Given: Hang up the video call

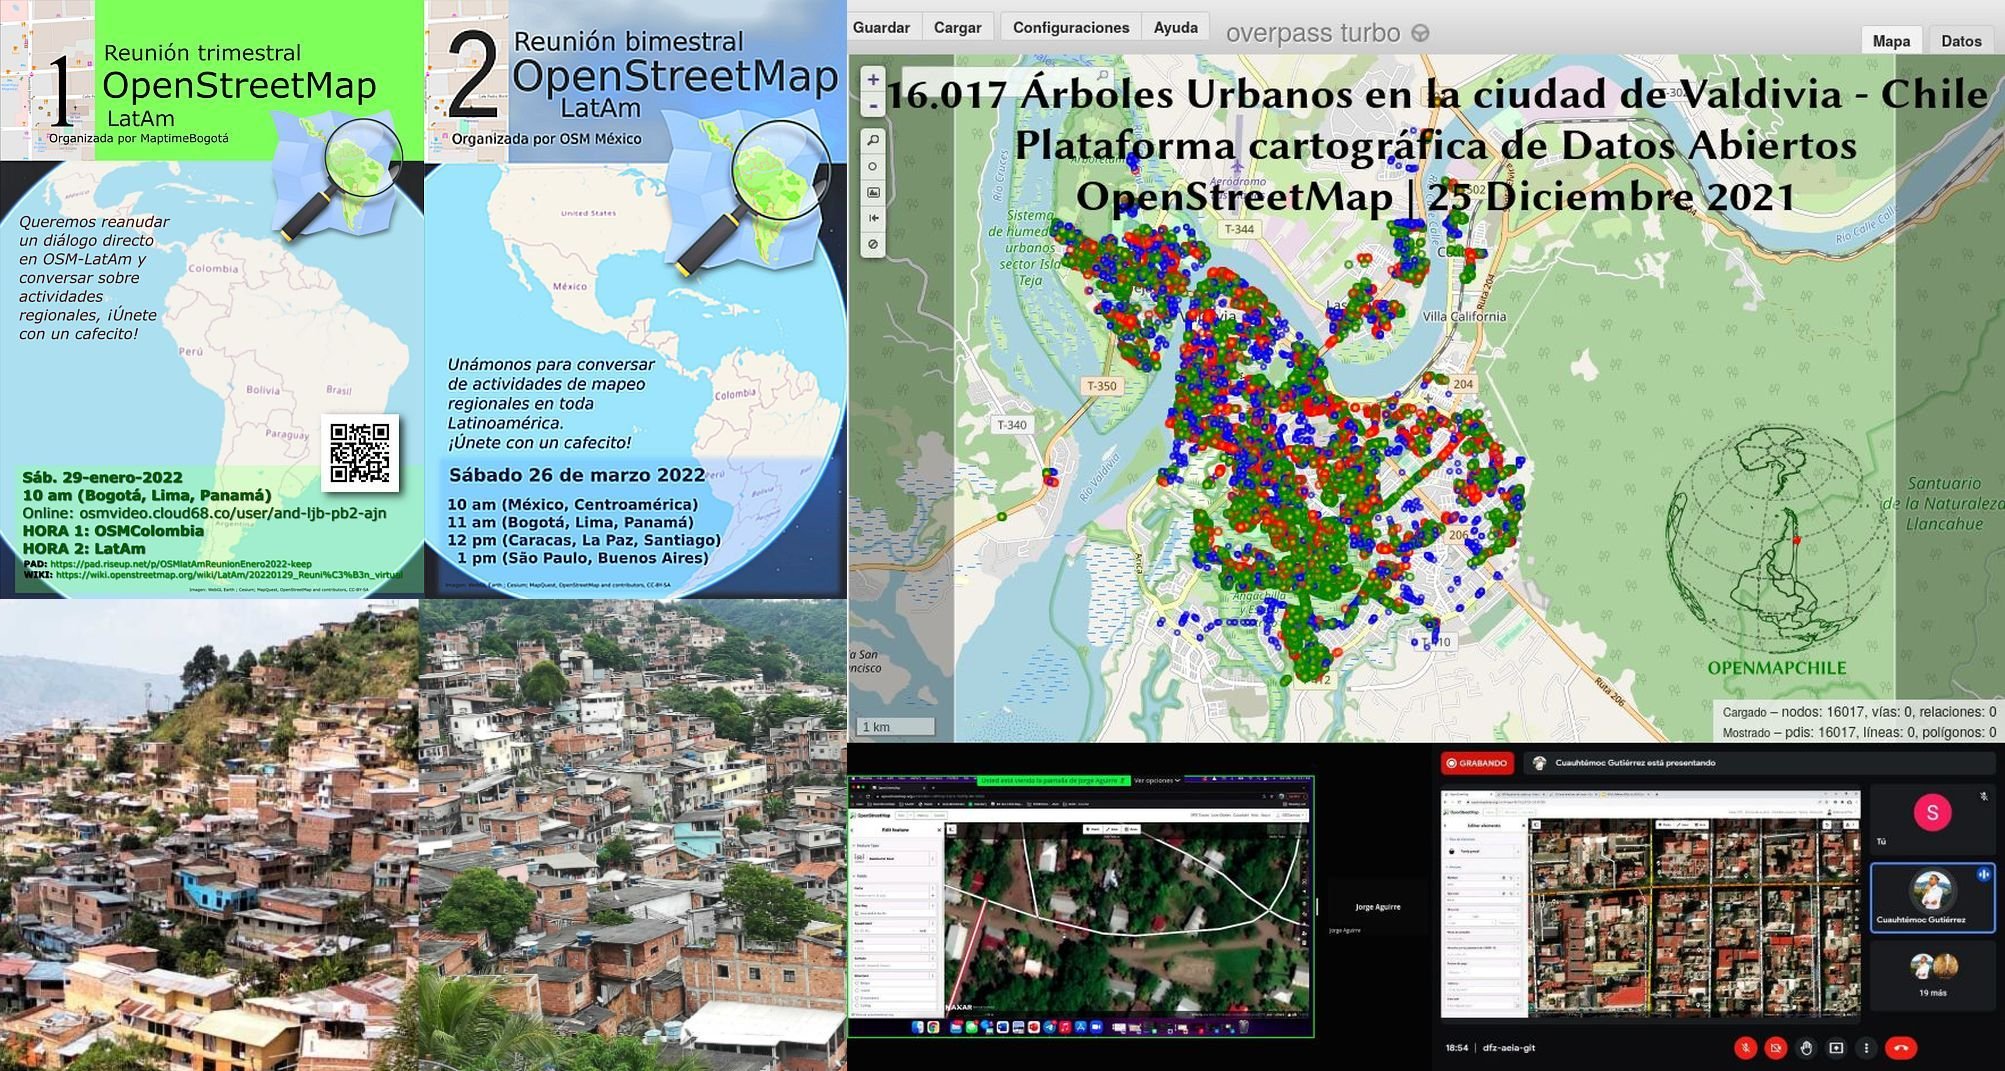Looking at the screenshot, I should coord(1901,1048).
